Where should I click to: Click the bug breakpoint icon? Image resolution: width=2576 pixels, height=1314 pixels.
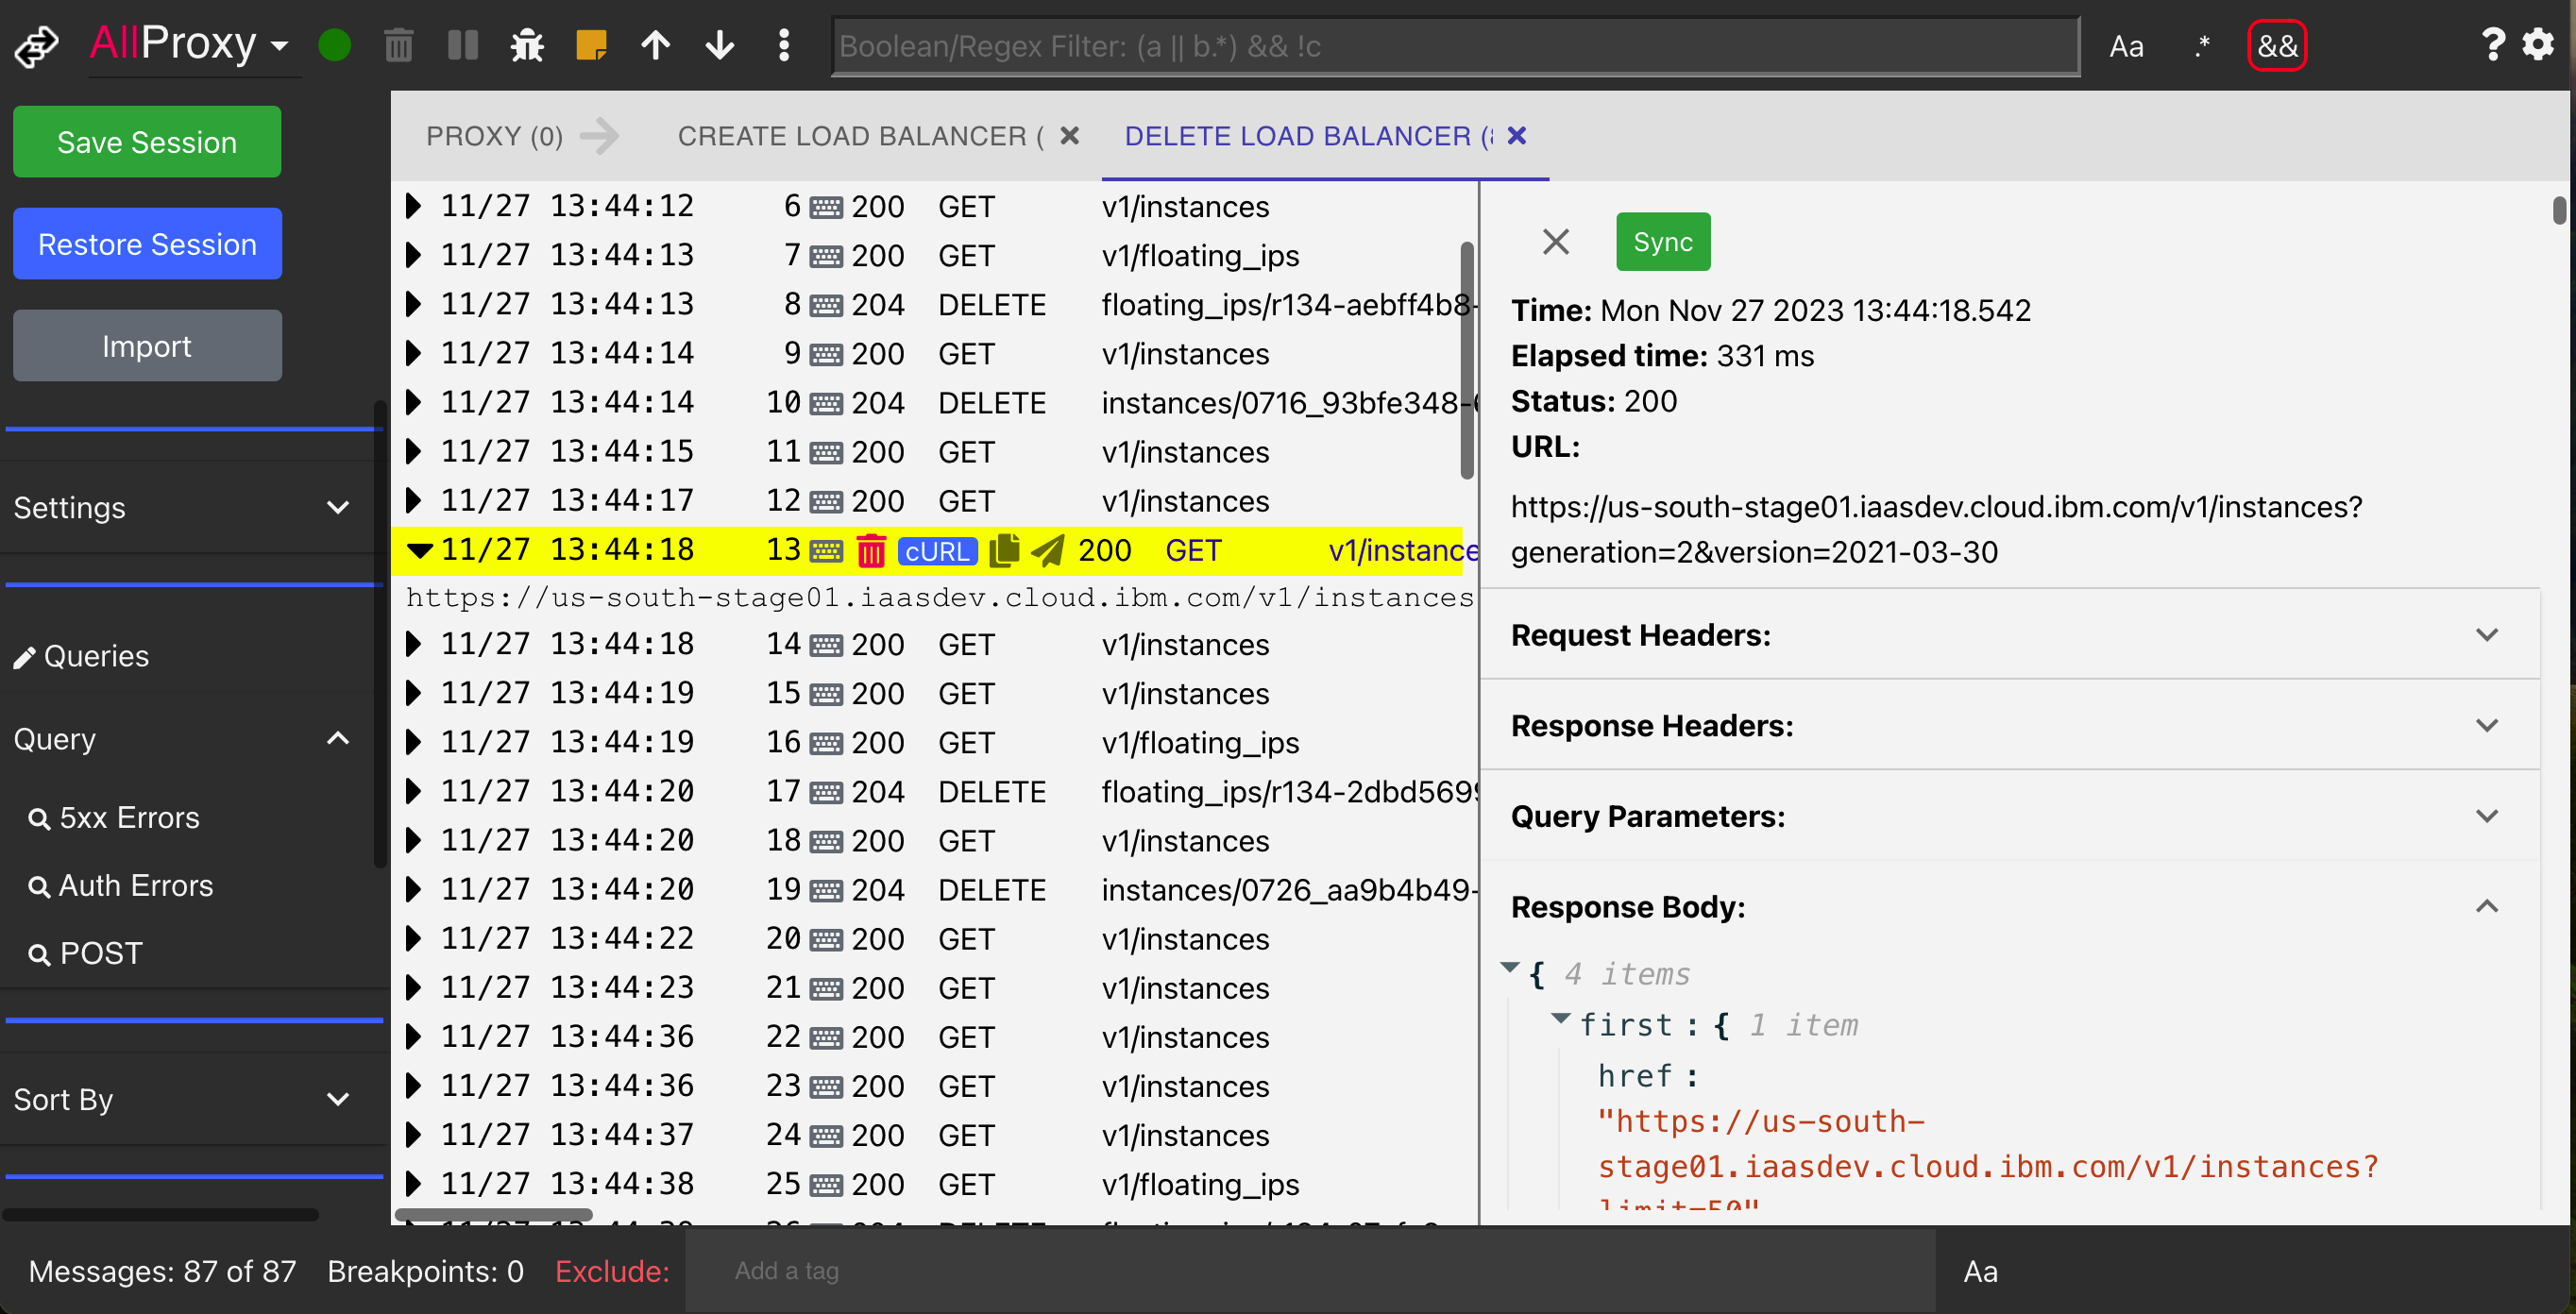pos(526,46)
